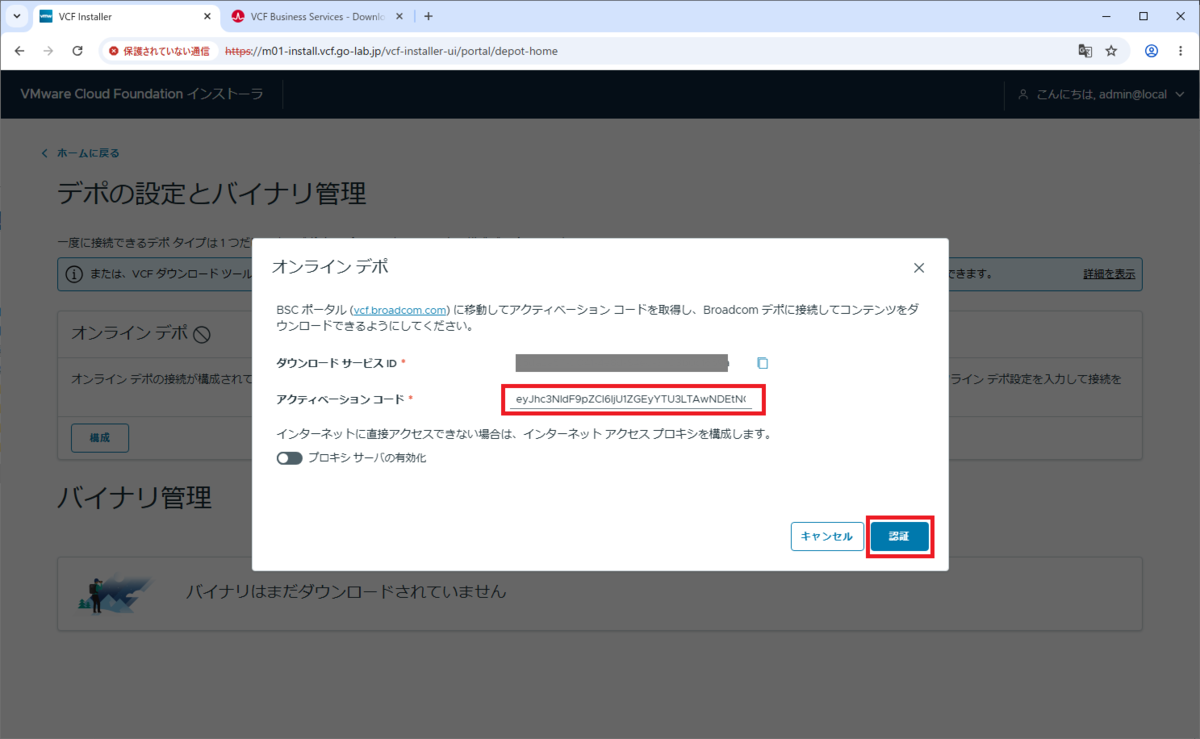Image resolution: width=1200 pixels, height=739 pixels.
Task: Click the デポの設定とバイナリ管理 heading
Action: point(212,193)
